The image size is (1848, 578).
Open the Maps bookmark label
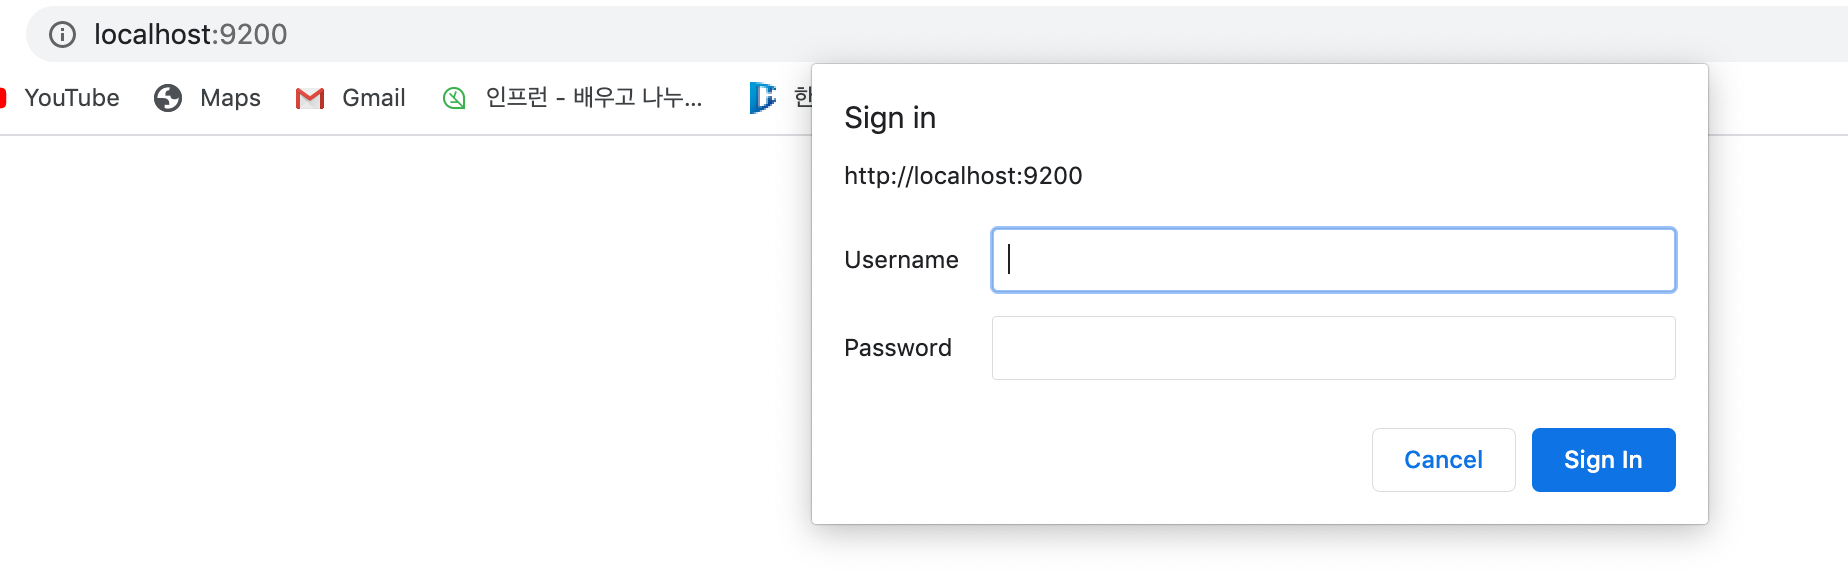point(230,98)
